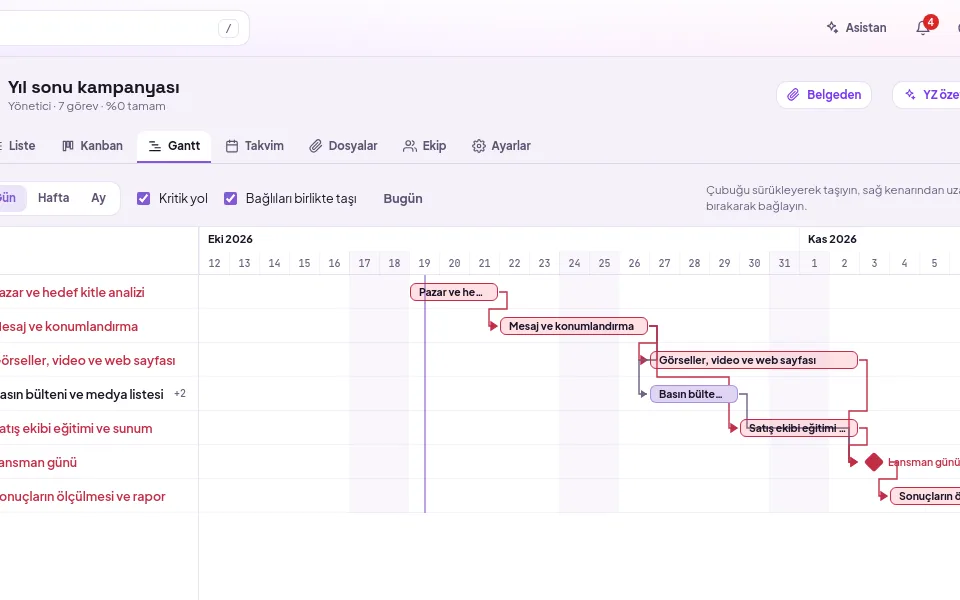Click the Kanban board icon
Image resolution: width=960 pixels, height=600 pixels.
click(68, 146)
